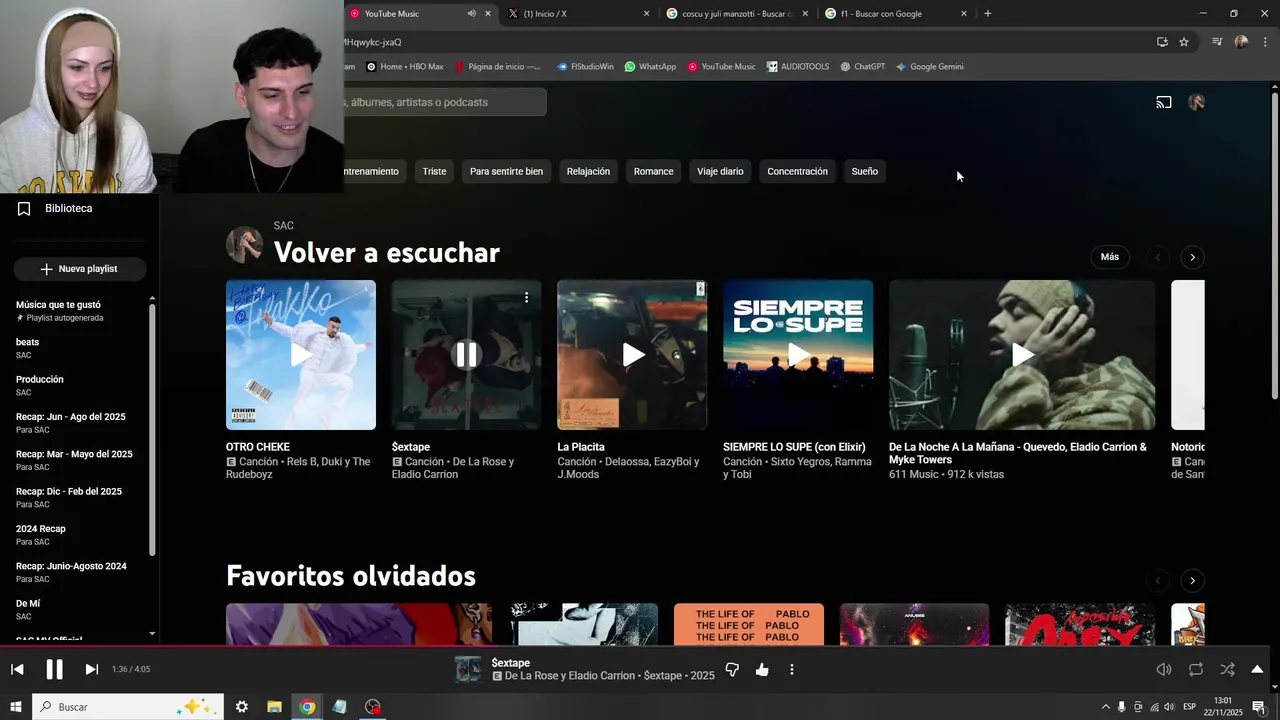Open player more options menu

(x=791, y=669)
